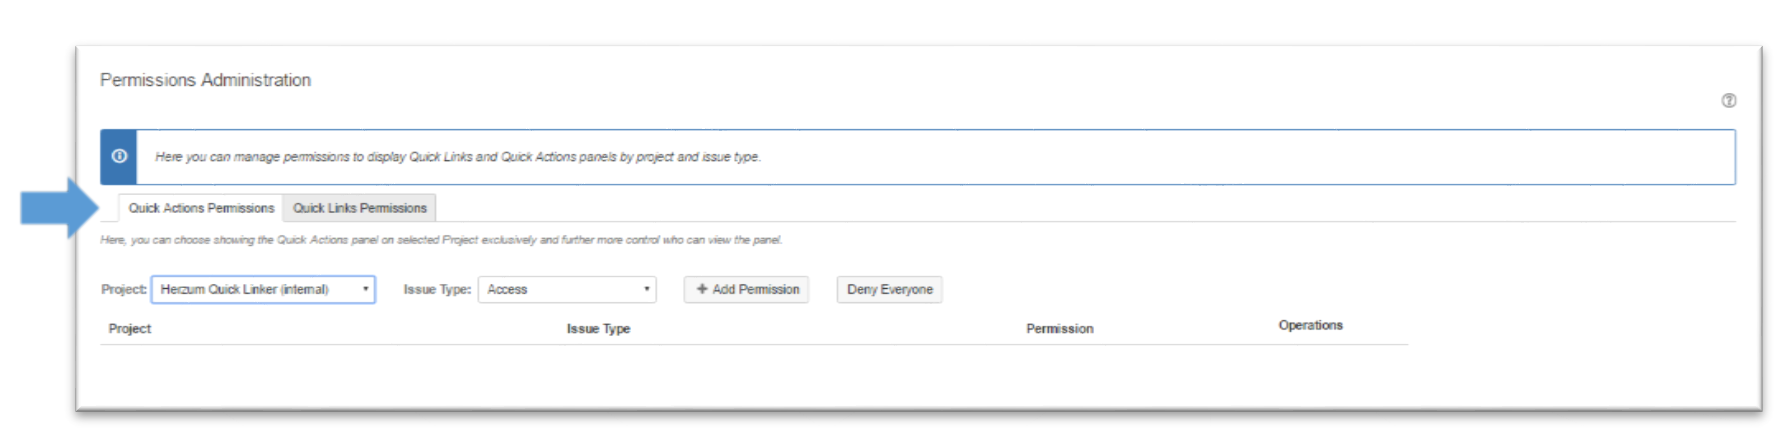Click the Issue Type column header

click(598, 329)
